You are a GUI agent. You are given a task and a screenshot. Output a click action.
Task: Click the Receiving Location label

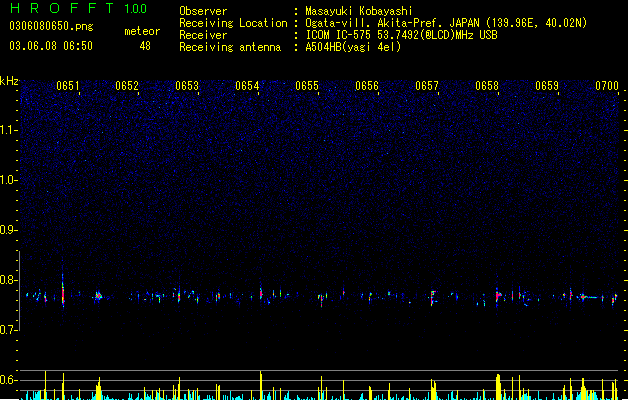(233, 23)
